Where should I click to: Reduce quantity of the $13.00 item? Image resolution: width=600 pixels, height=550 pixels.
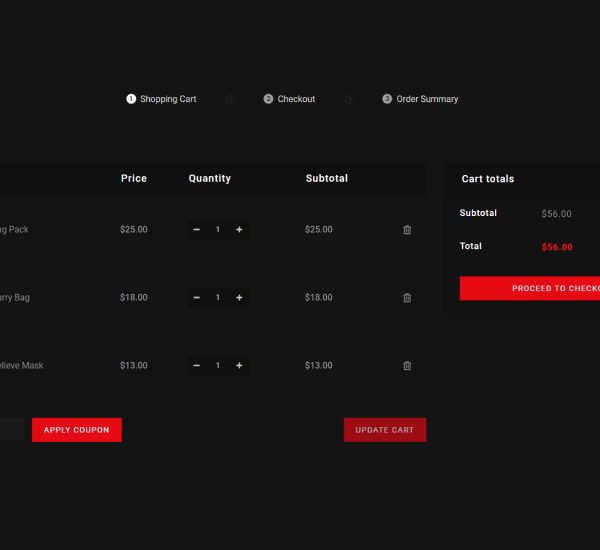pyautogui.click(x=196, y=366)
